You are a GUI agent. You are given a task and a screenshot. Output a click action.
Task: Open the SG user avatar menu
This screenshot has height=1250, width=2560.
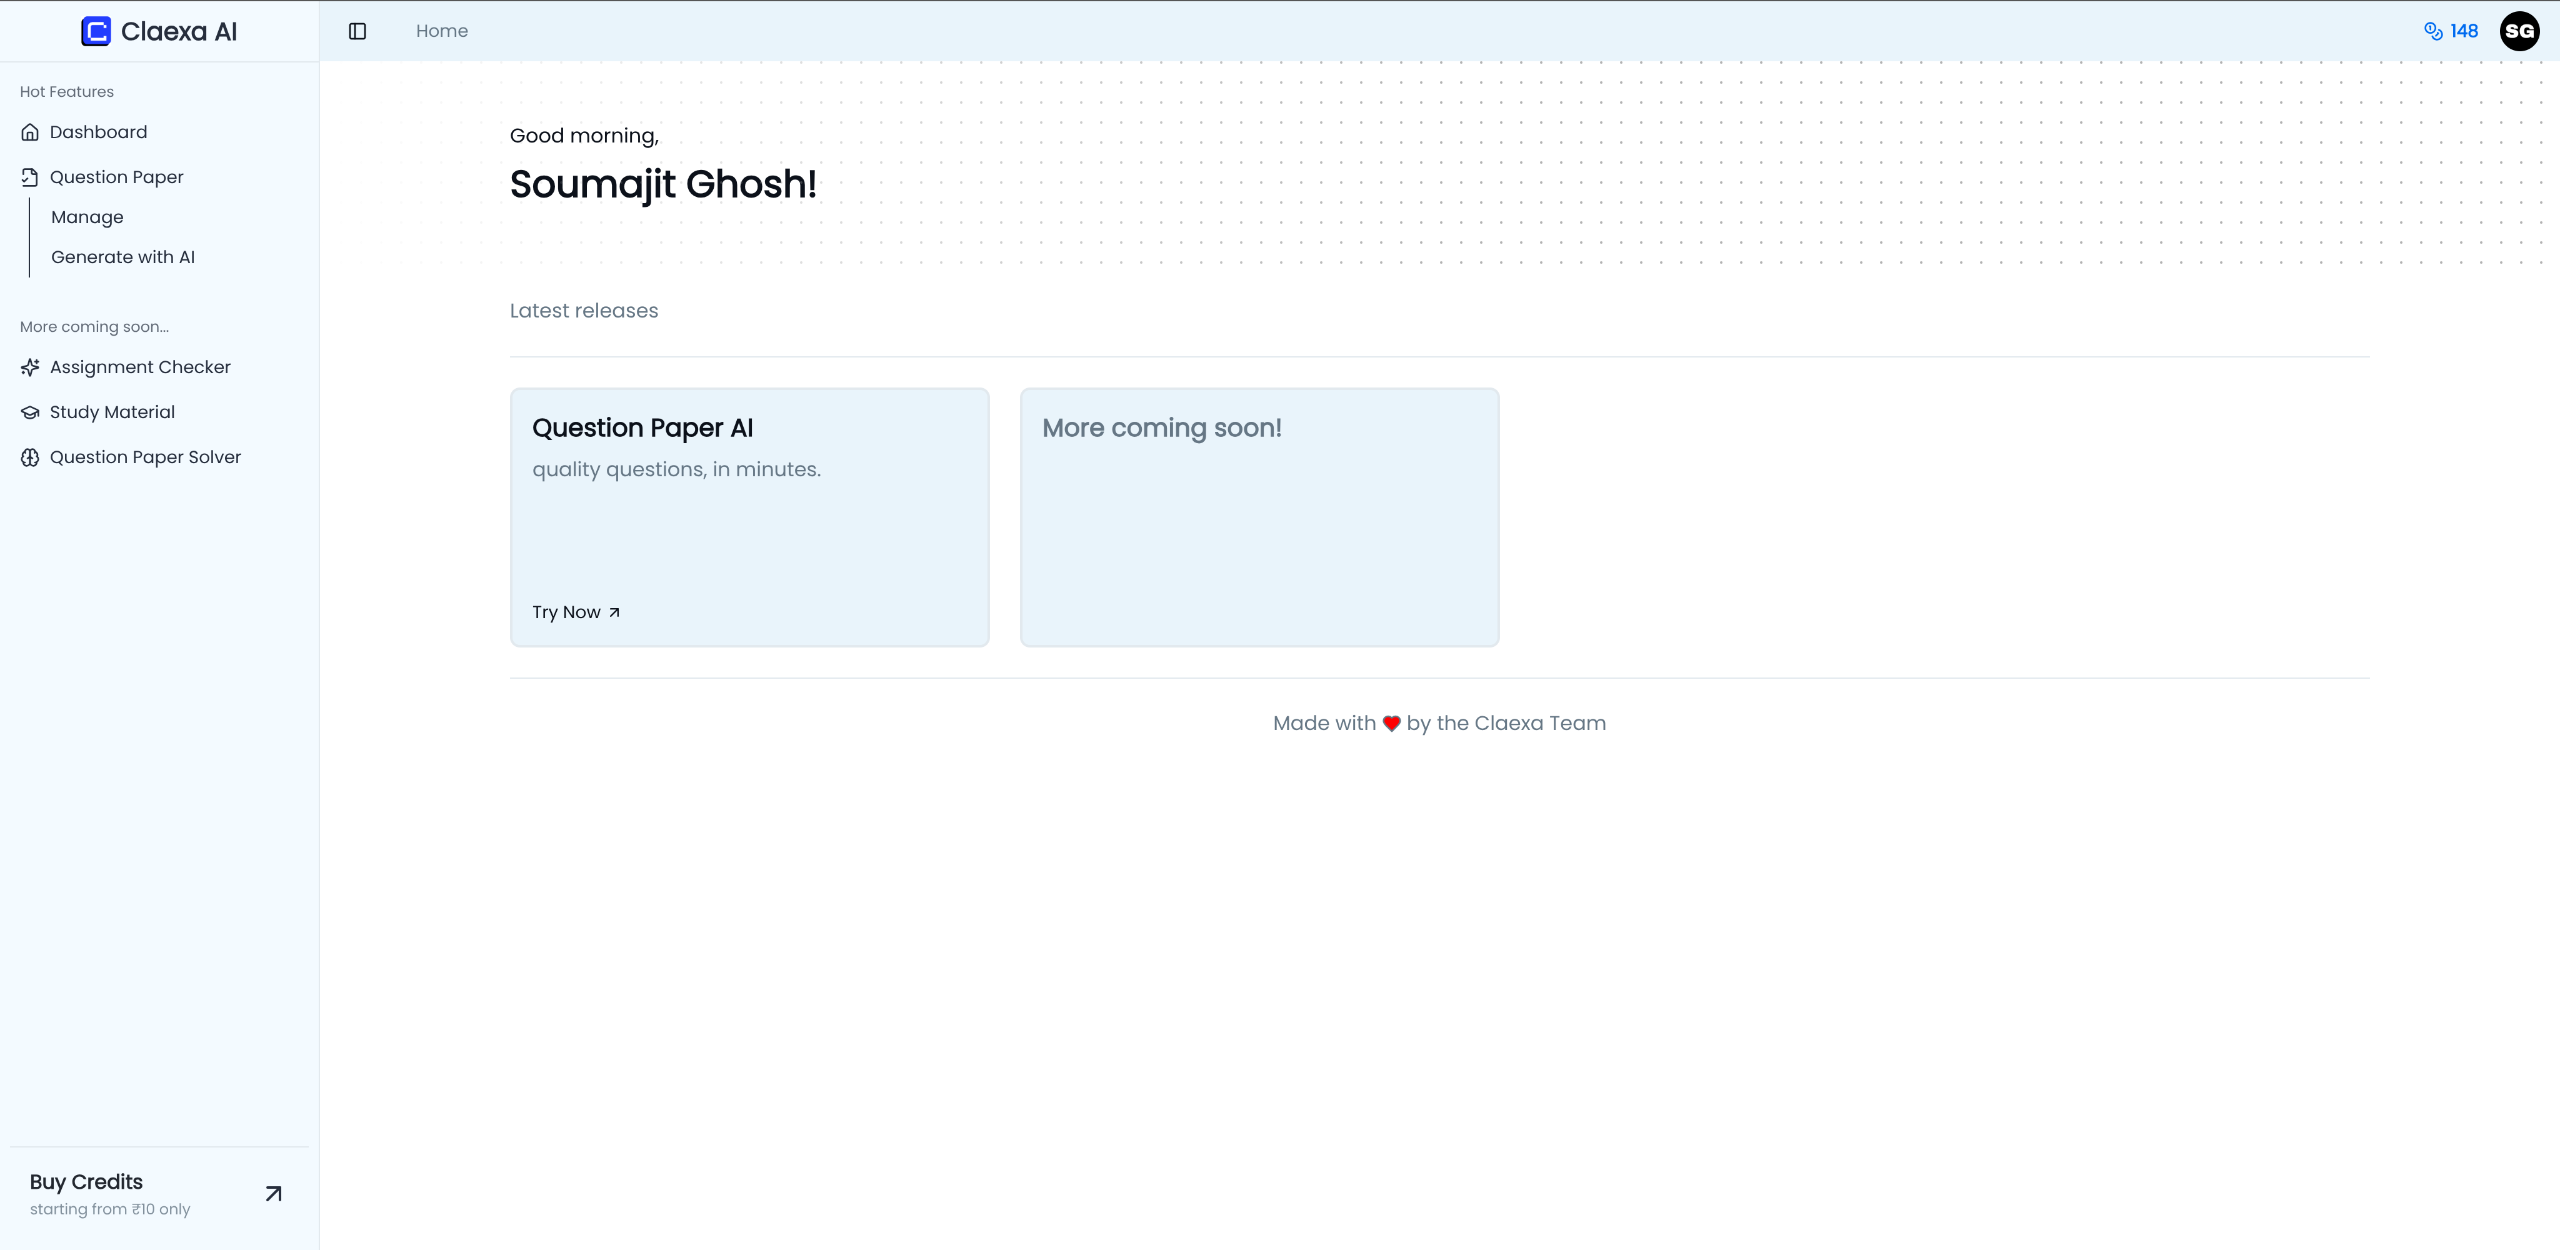[x=2519, y=31]
